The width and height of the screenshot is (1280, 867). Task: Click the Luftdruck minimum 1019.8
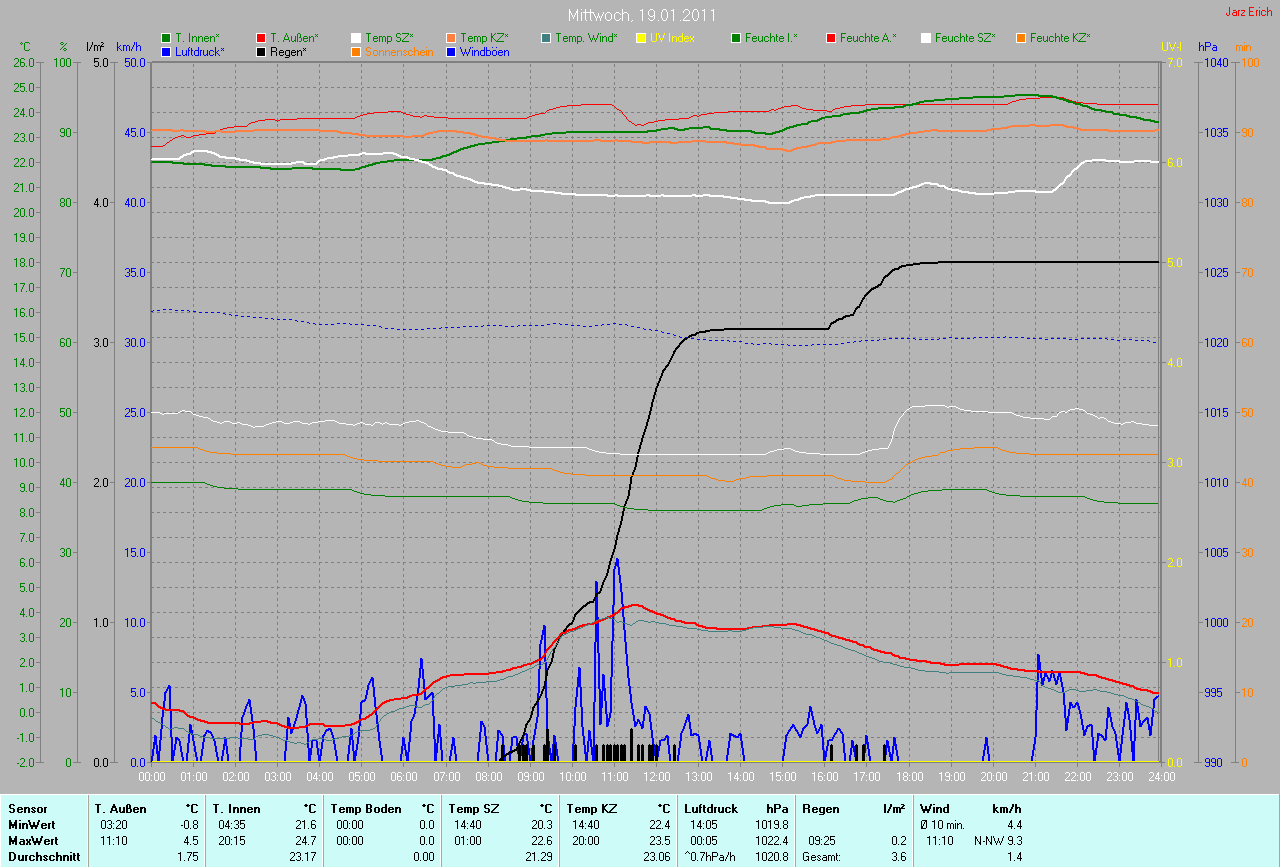772,825
